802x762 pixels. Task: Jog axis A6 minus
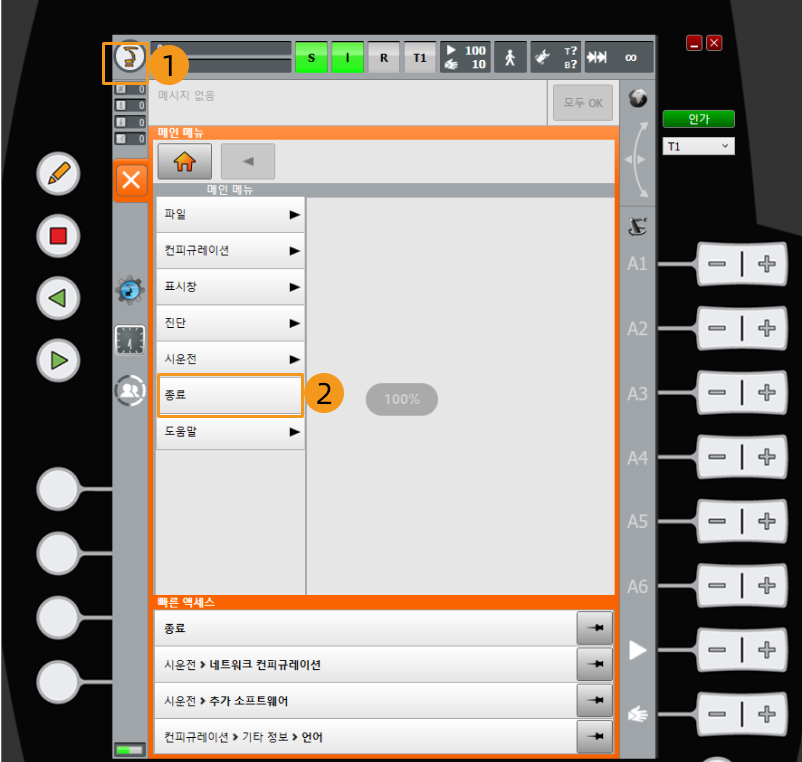pyautogui.click(x=718, y=586)
